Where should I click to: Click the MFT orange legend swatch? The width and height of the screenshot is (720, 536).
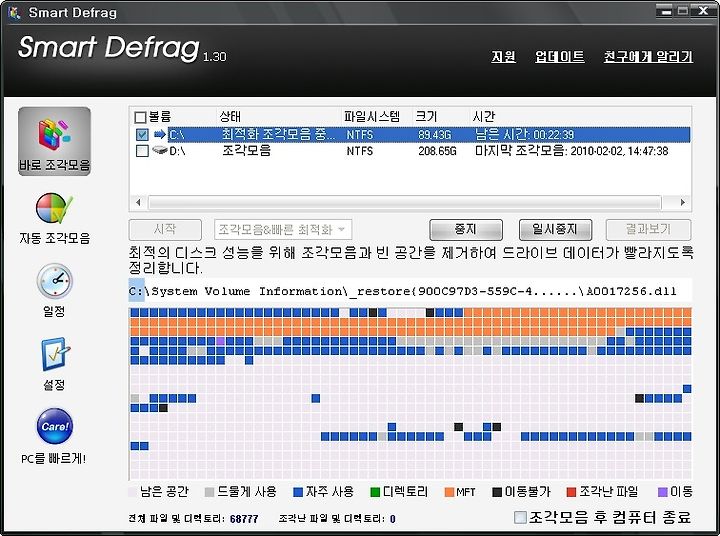pos(450,492)
